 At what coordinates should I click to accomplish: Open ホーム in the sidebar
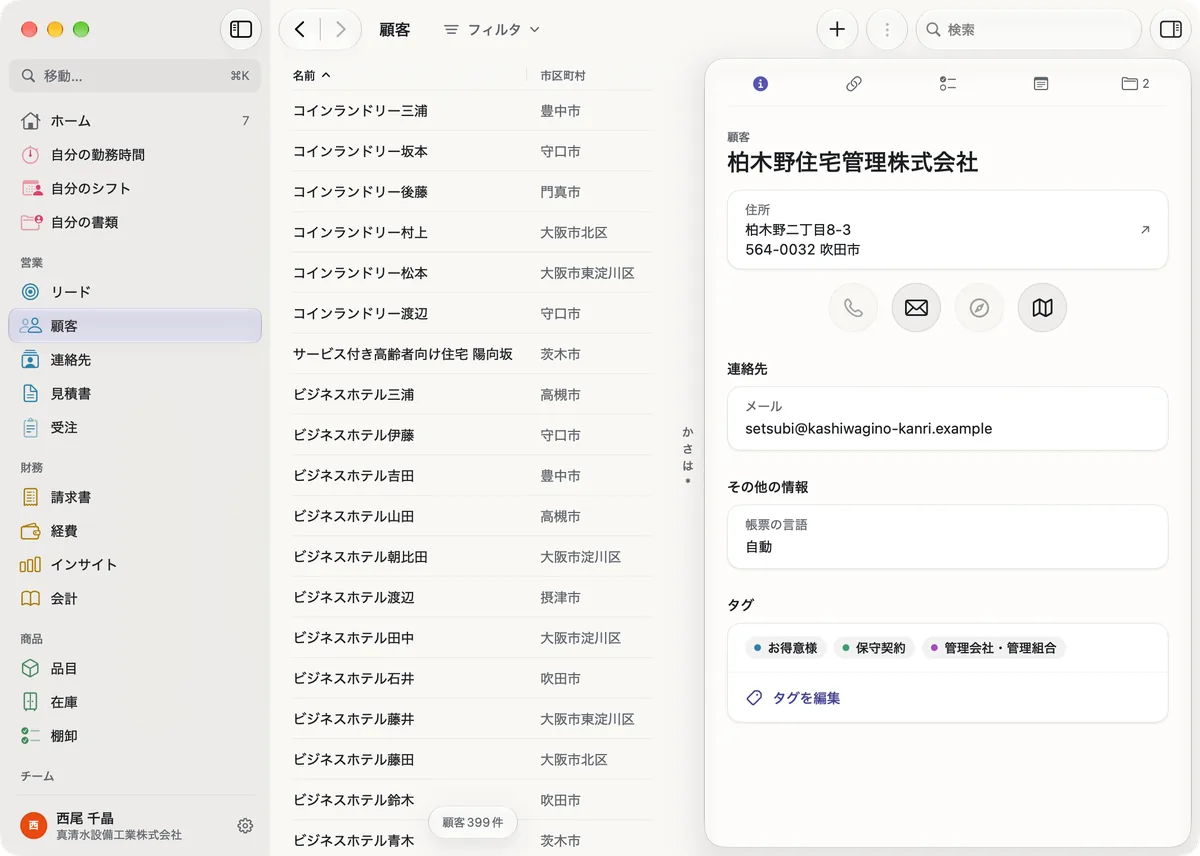135,121
